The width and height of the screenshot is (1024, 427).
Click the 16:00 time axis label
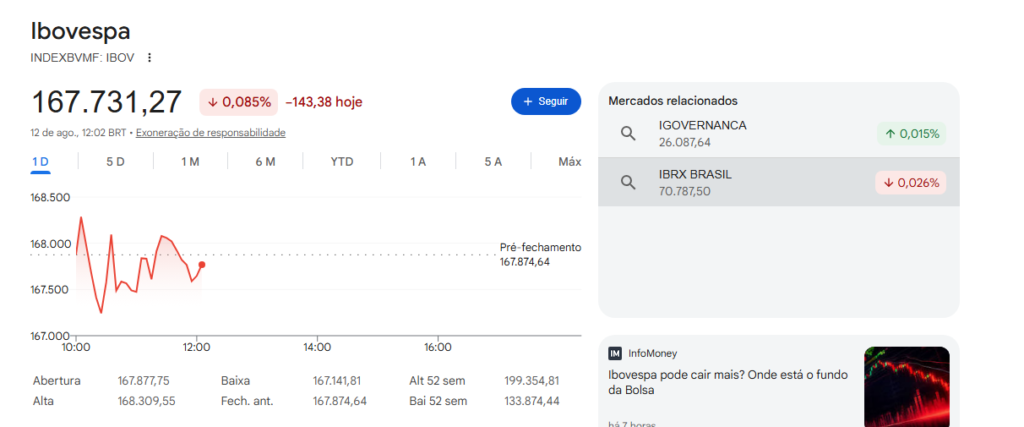(438, 347)
